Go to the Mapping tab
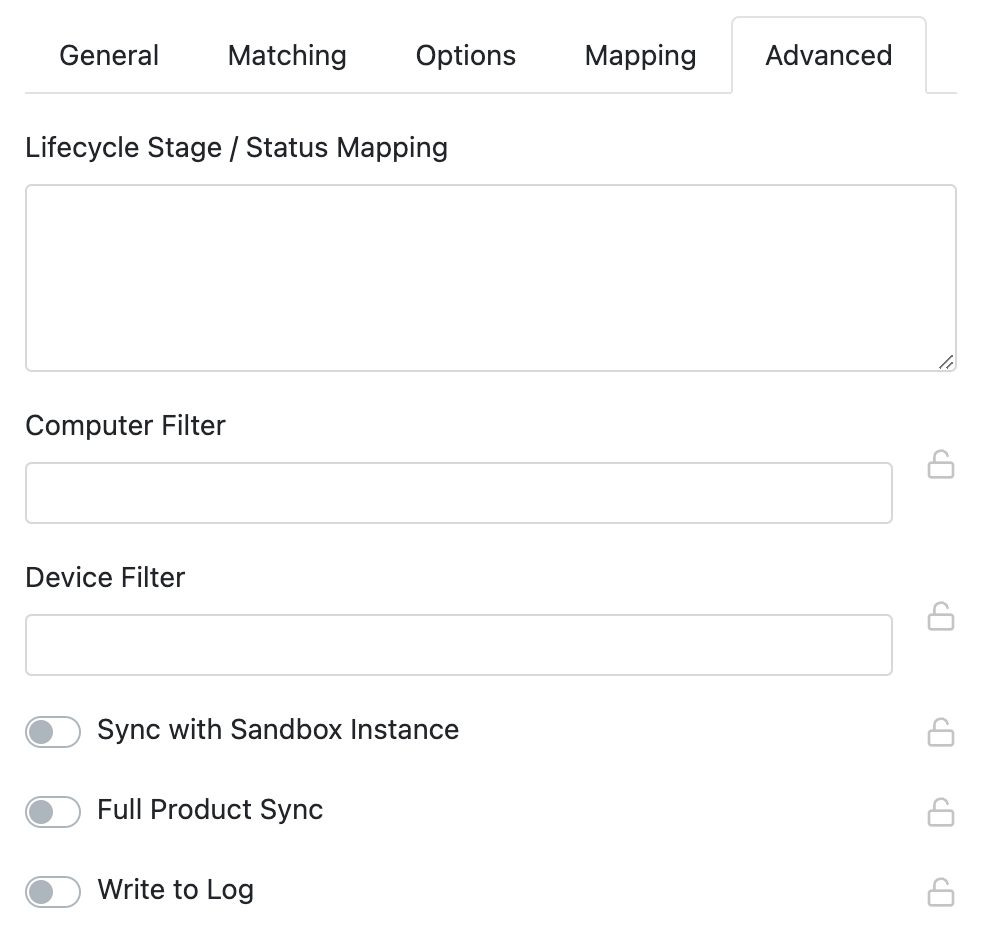Viewport: 984px width, 944px height. (639, 55)
